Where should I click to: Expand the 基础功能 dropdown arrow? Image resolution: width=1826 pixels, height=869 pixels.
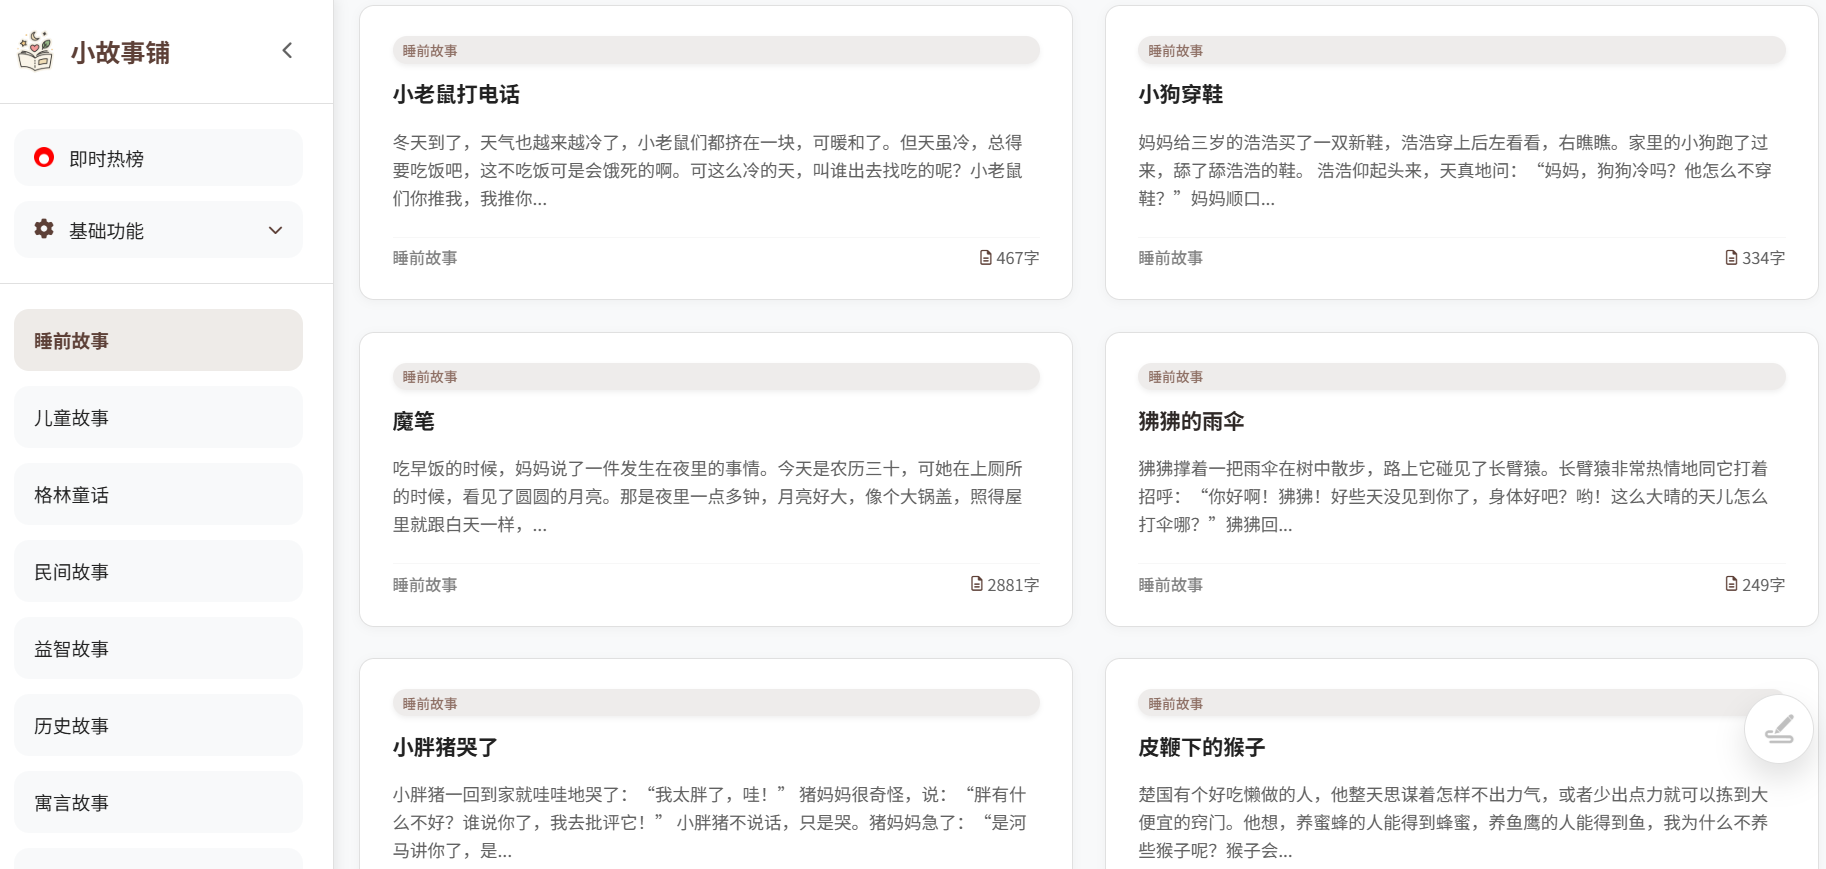point(276,230)
